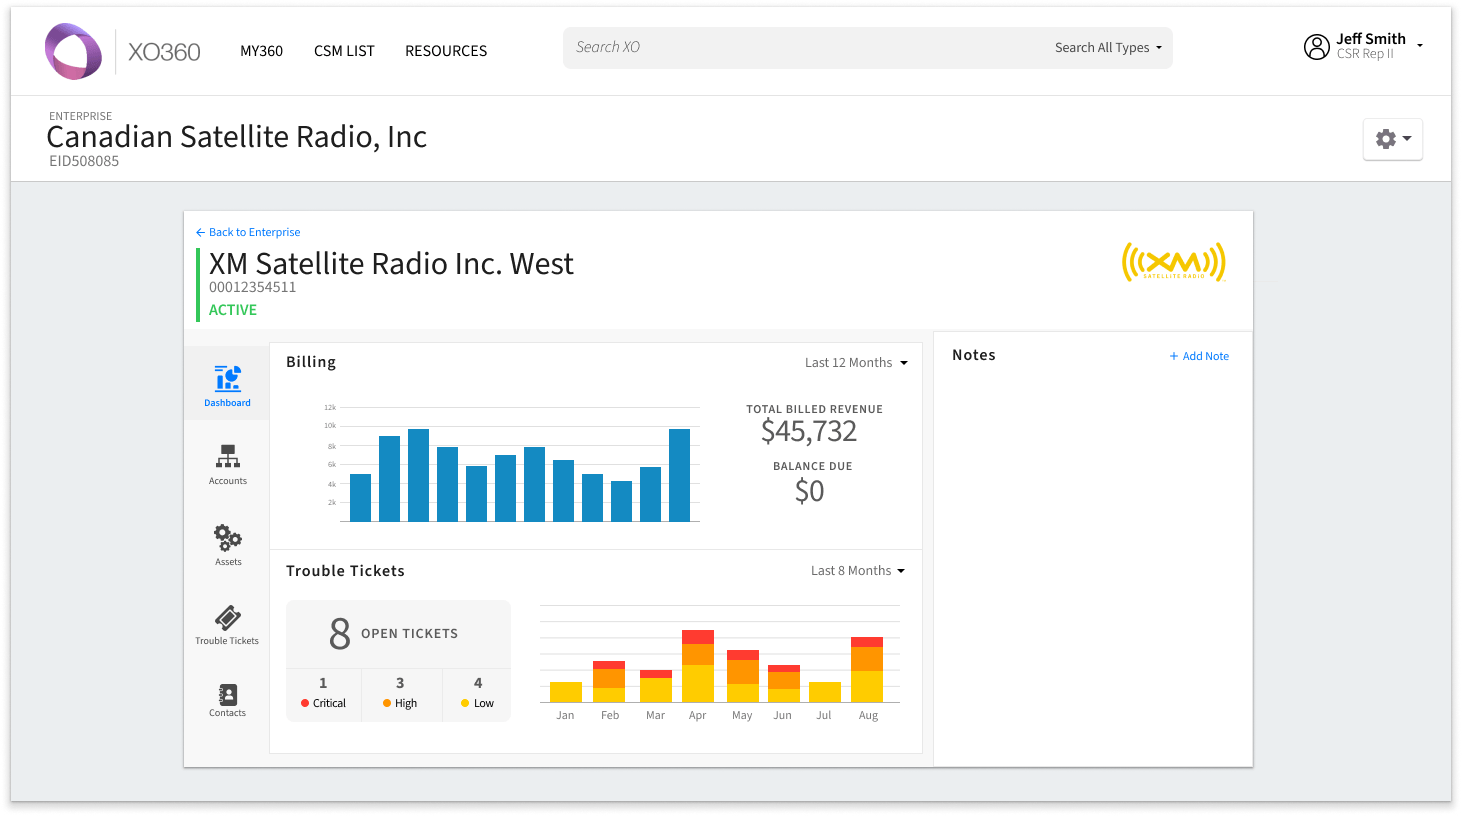Viewport: 1462px width, 816px height.
Task: Open CSM LIST in the top navigation
Action: (x=344, y=51)
